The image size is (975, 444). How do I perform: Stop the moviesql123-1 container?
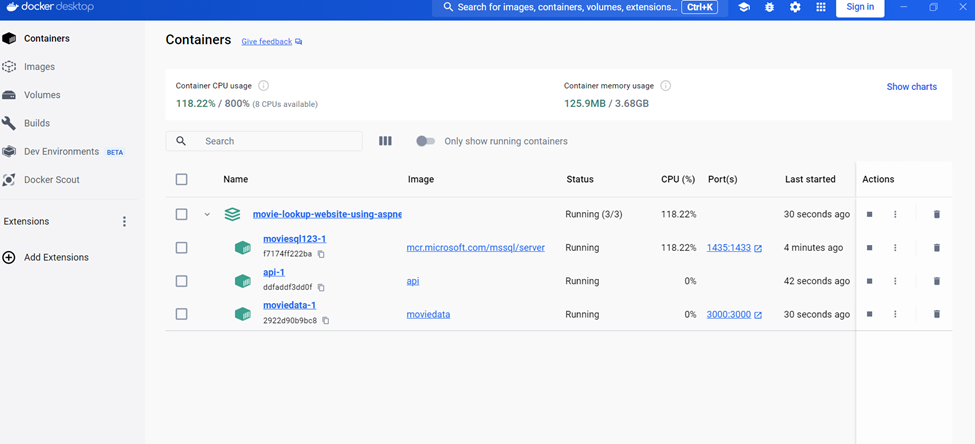tap(869, 247)
